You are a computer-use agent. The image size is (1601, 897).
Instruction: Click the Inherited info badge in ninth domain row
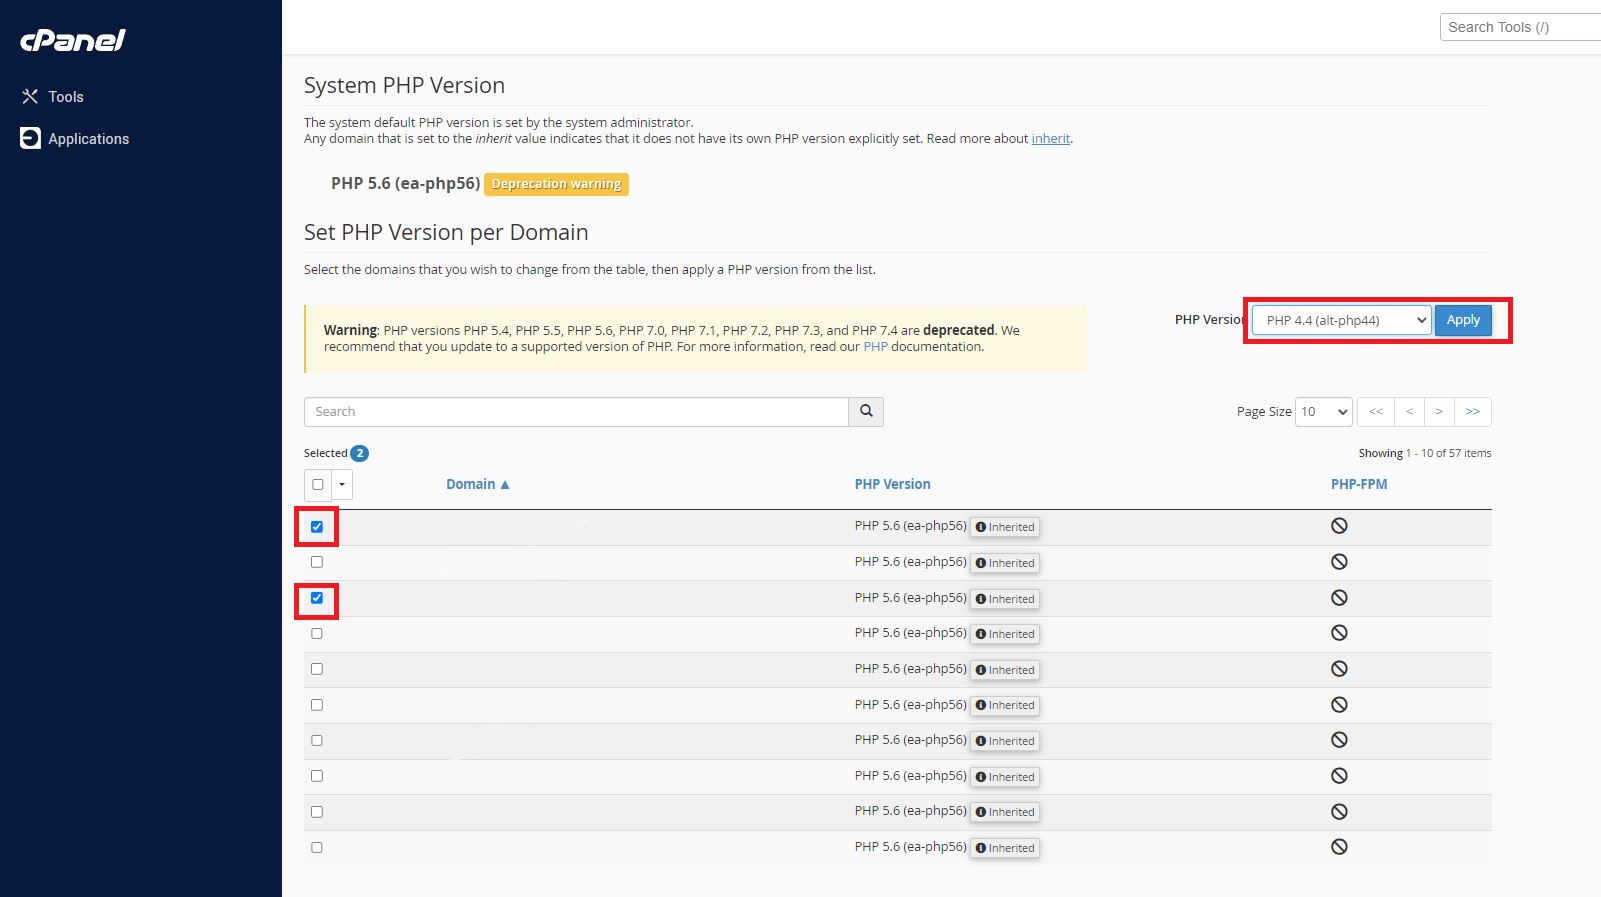[1005, 812]
